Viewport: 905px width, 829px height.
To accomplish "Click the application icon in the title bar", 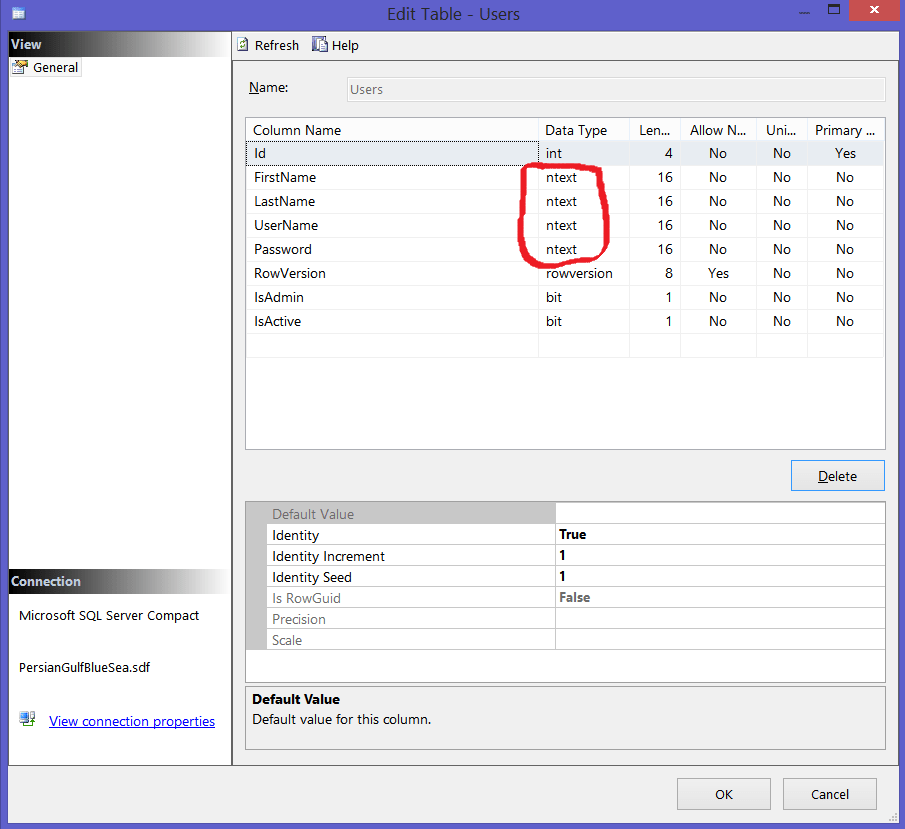I will [17, 12].
